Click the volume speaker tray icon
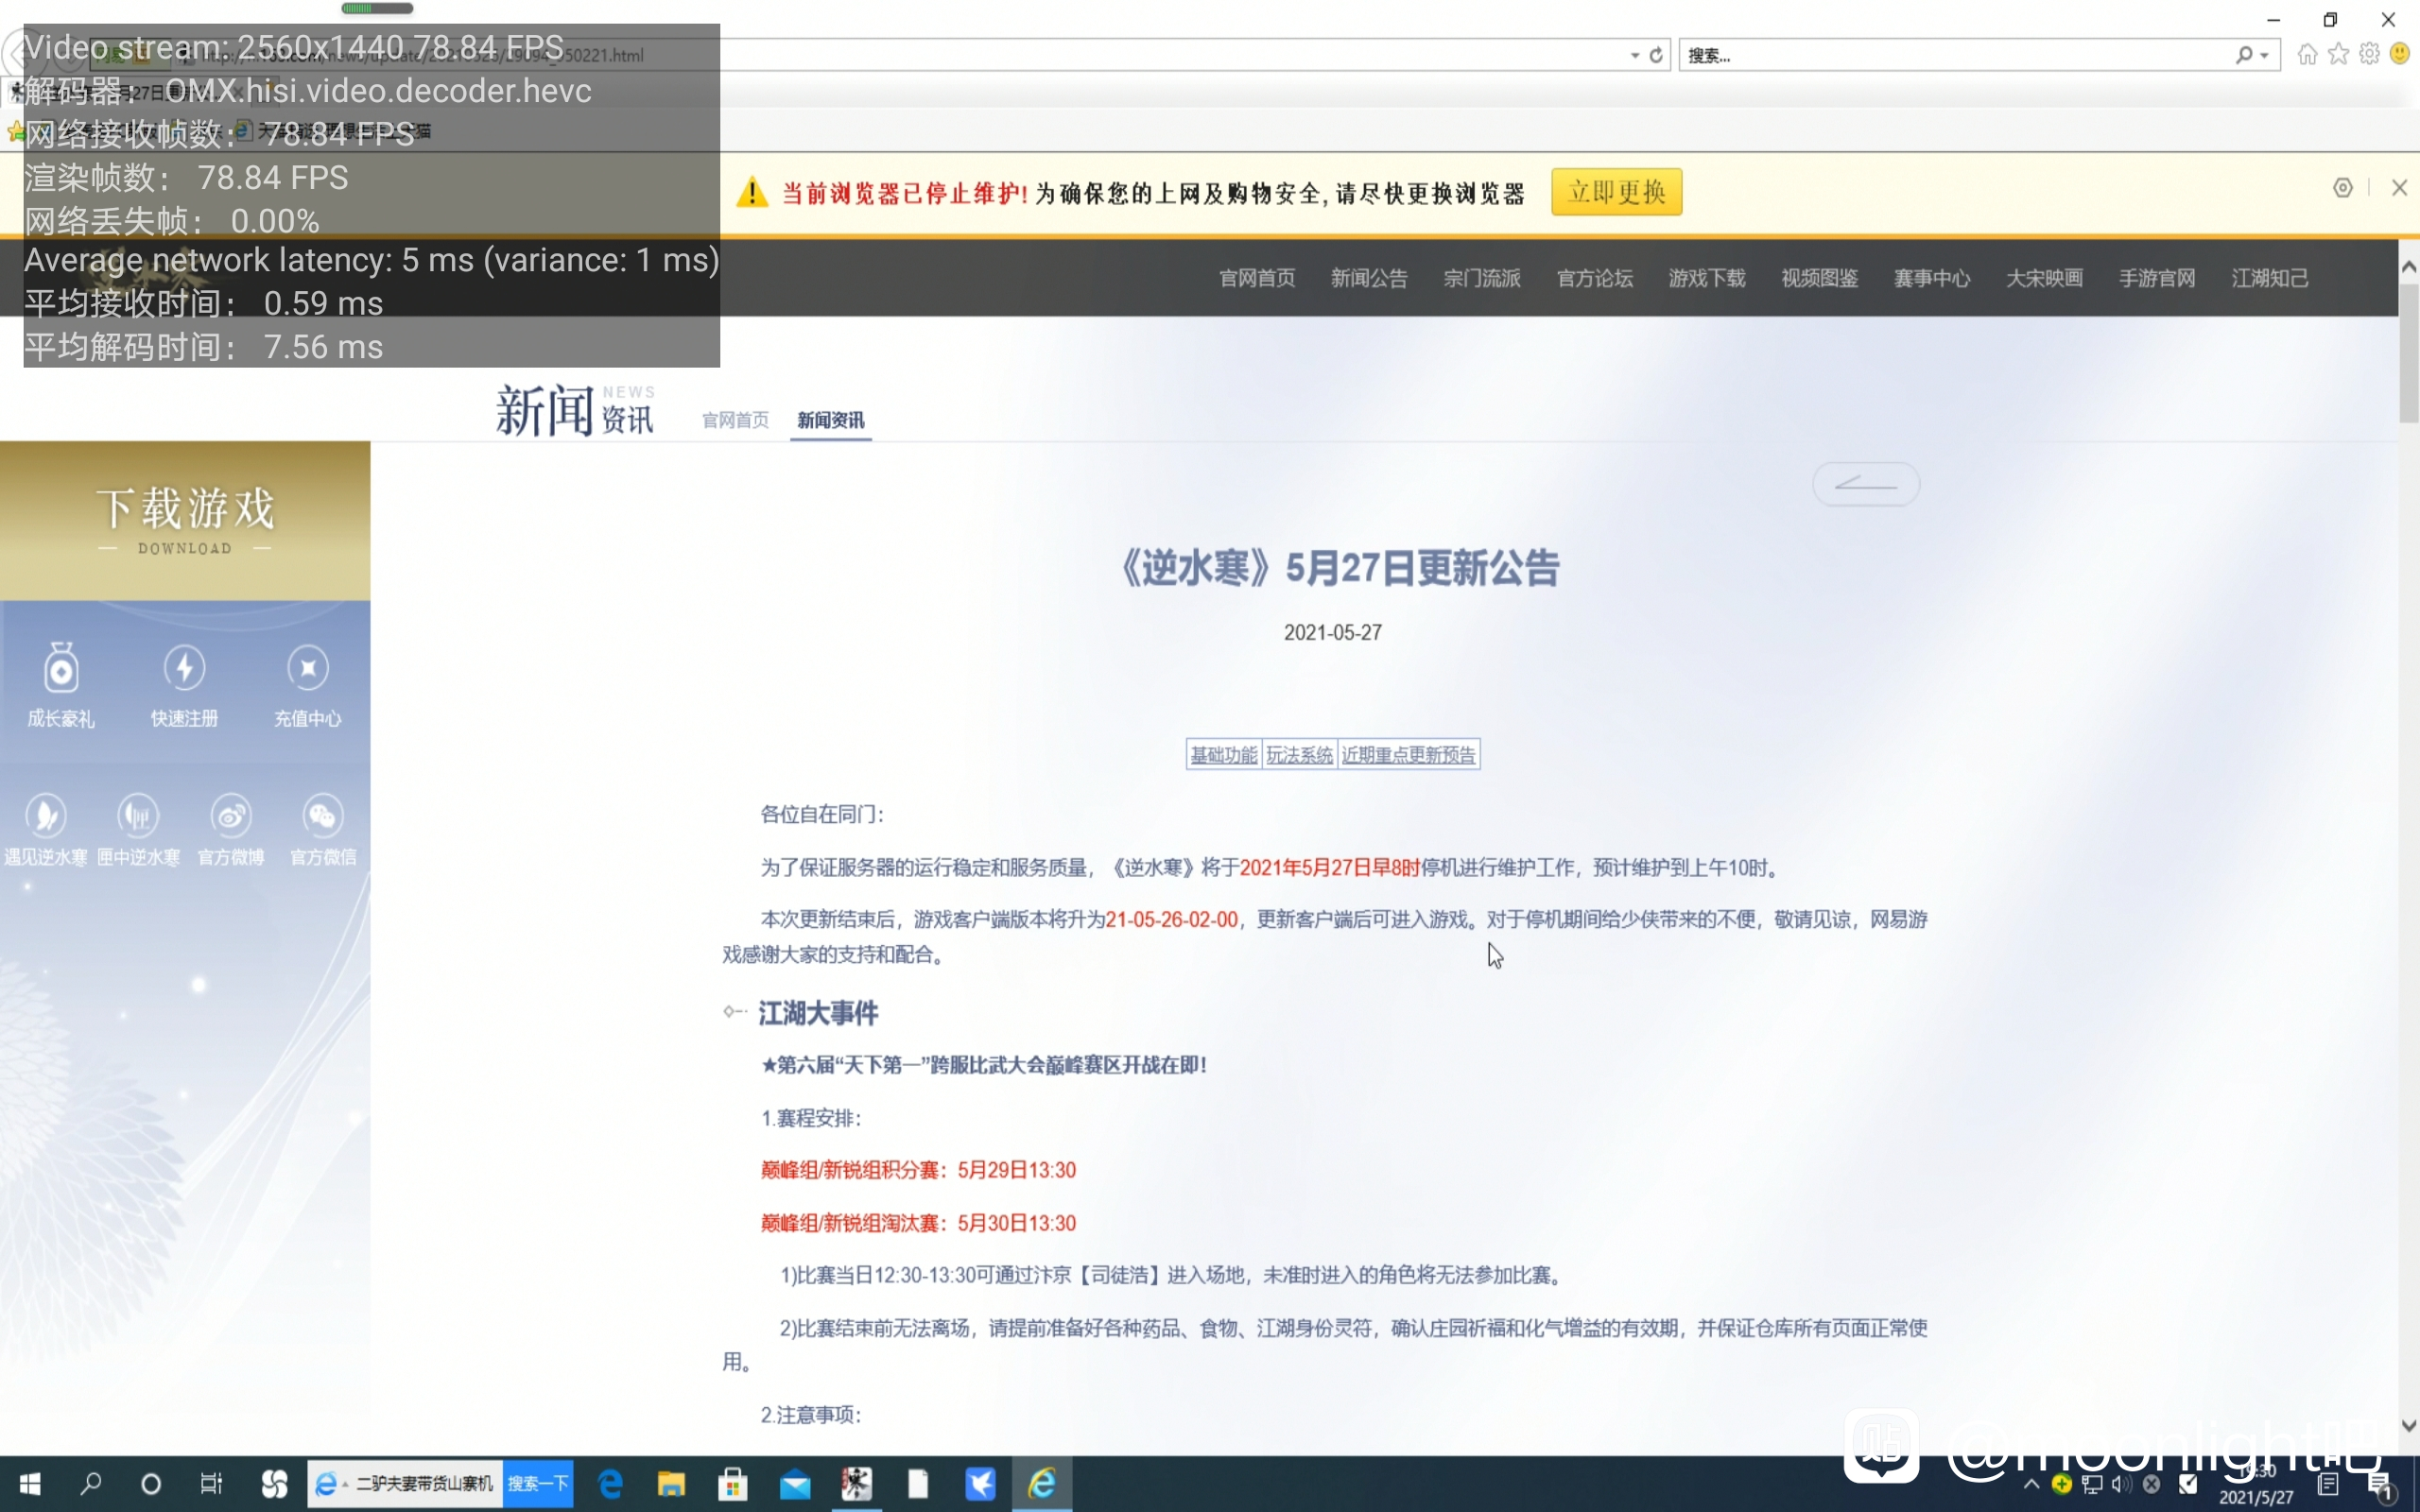Screen dimensions: 2420x1512 [2121, 1484]
